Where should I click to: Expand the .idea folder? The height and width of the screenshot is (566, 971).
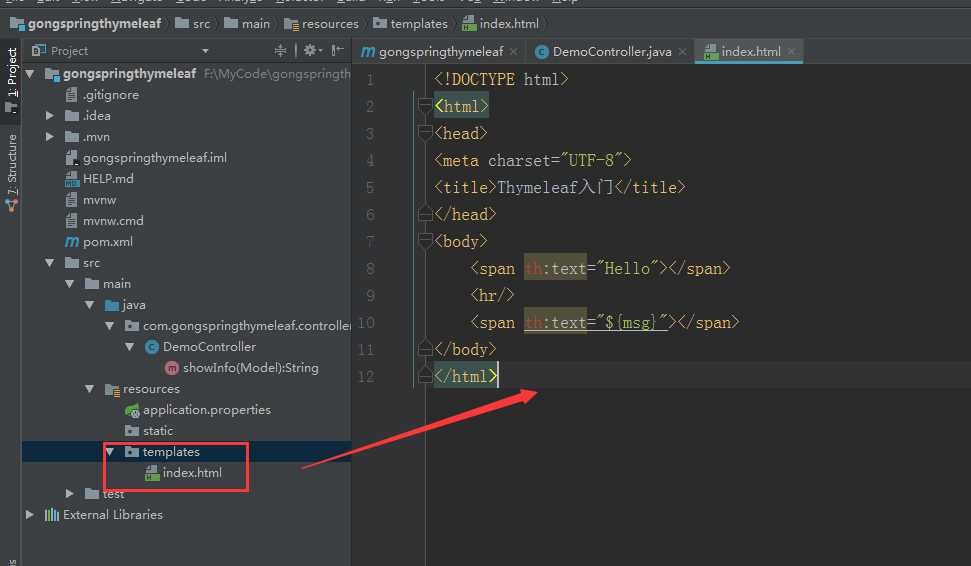(50, 116)
